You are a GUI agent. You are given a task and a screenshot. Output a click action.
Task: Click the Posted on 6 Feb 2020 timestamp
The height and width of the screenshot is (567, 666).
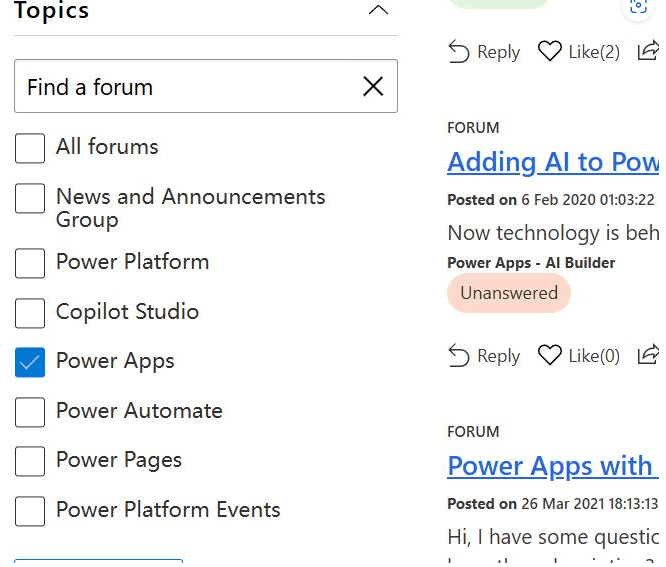coord(551,200)
